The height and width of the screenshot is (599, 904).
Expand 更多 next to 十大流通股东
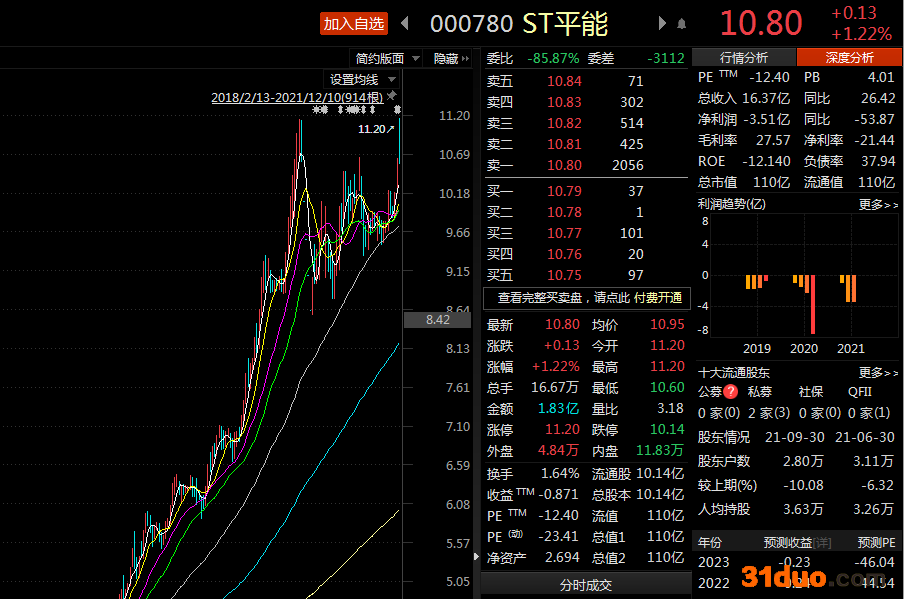click(877, 372)
